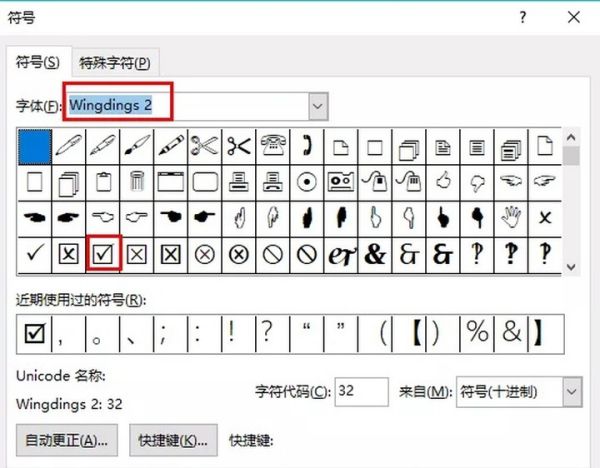Choose the boxed check mark in the symbol grid
Viewport: 600px width, 468px height.
pos(103,254)
